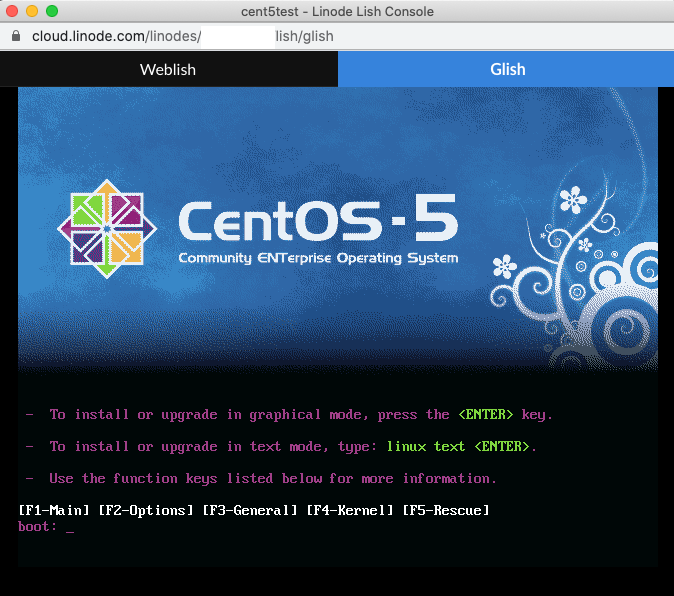Image resolution: width=674 pixels, height=596 pixels.
Task: Click the [F4-Kernel] text
Action: 350,510
